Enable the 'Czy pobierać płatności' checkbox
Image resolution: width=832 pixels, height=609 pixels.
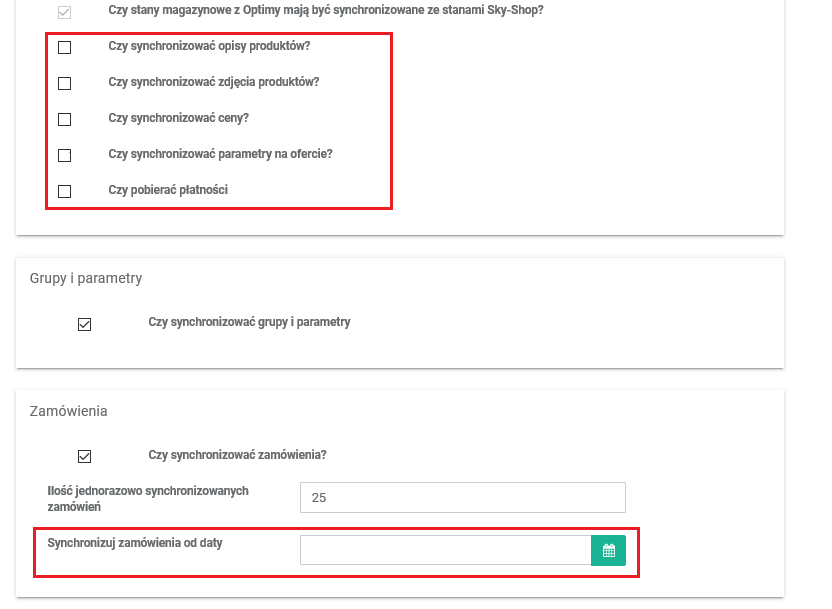[65, 191]
